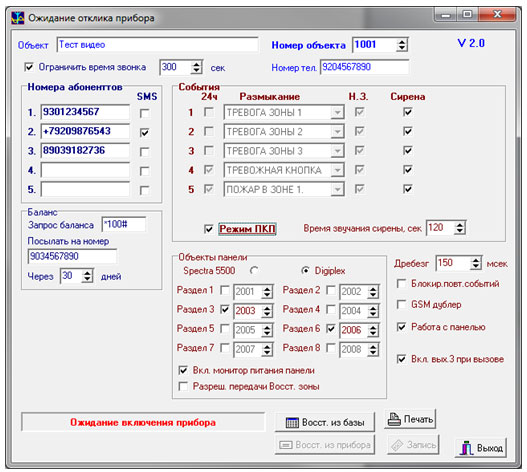Select the Spectra 5500 radio button
The image size is (527, 472).
[254, 270]
